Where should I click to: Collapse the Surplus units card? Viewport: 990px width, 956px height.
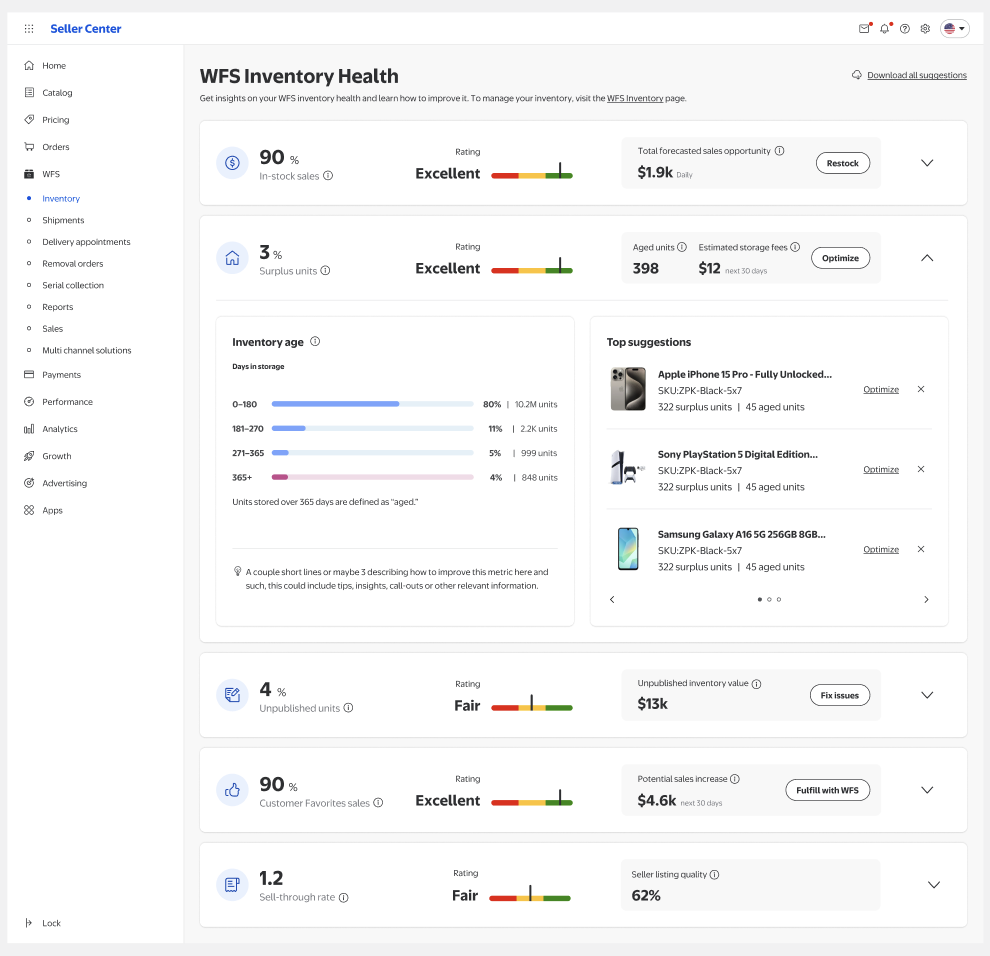(x=927, y=258)
